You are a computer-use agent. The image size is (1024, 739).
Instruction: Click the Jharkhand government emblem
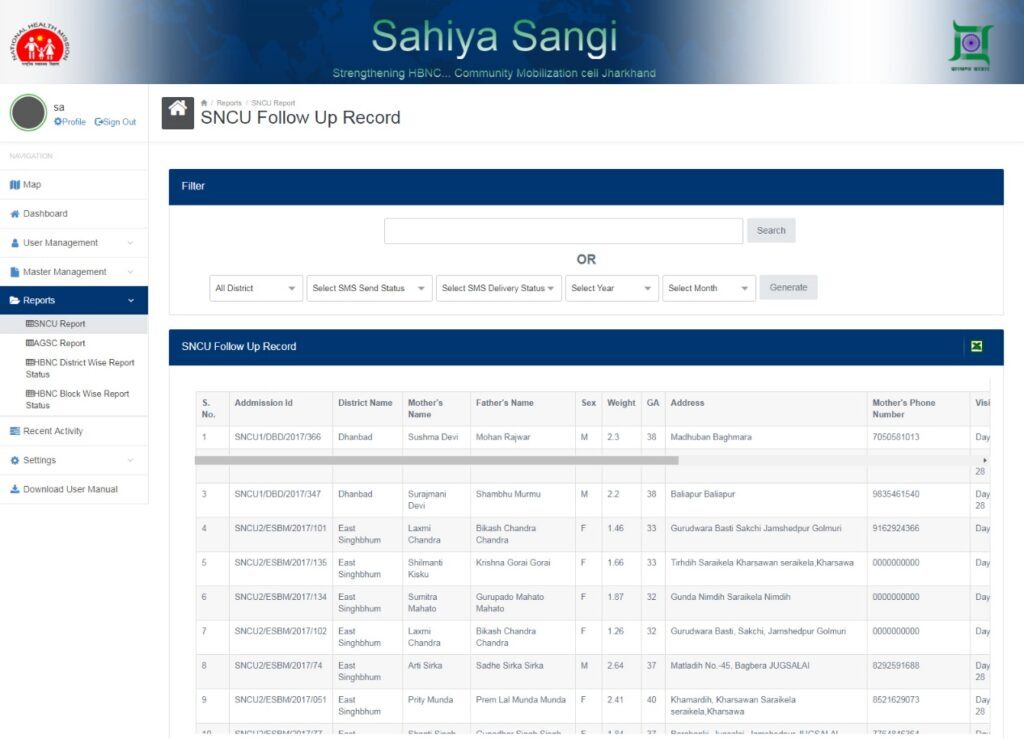[969, 44]
